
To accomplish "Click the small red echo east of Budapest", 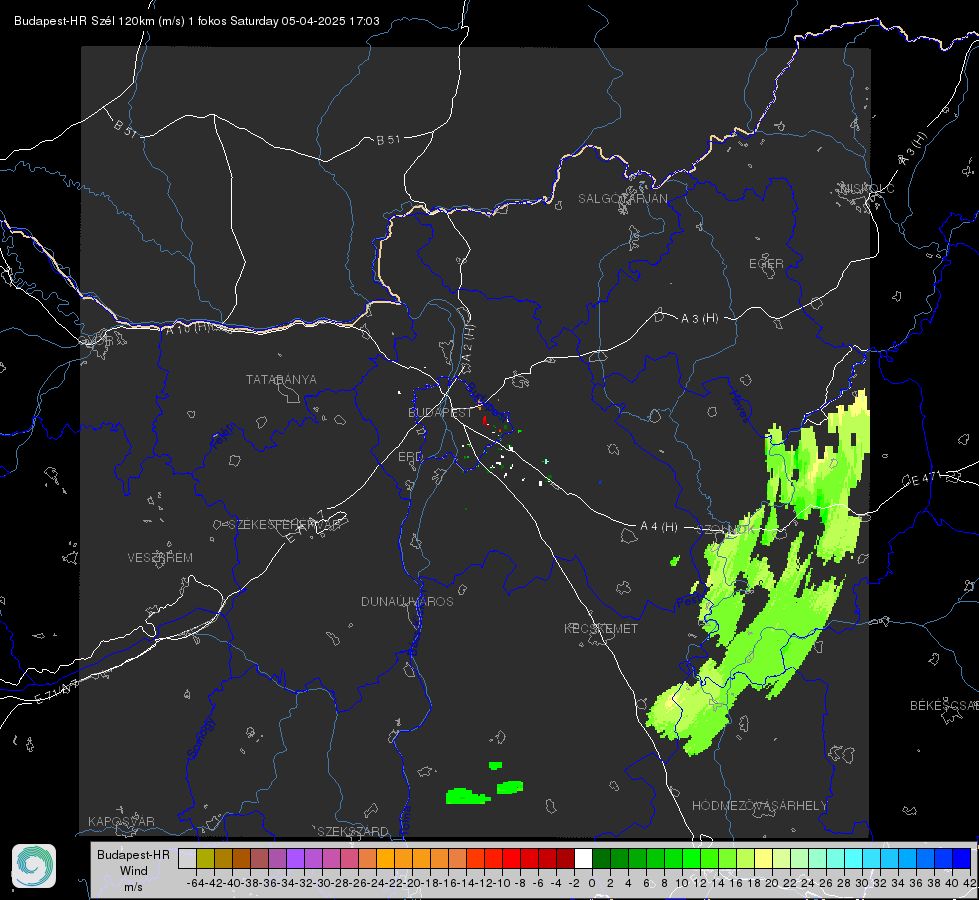I will (x=485, y=420).
